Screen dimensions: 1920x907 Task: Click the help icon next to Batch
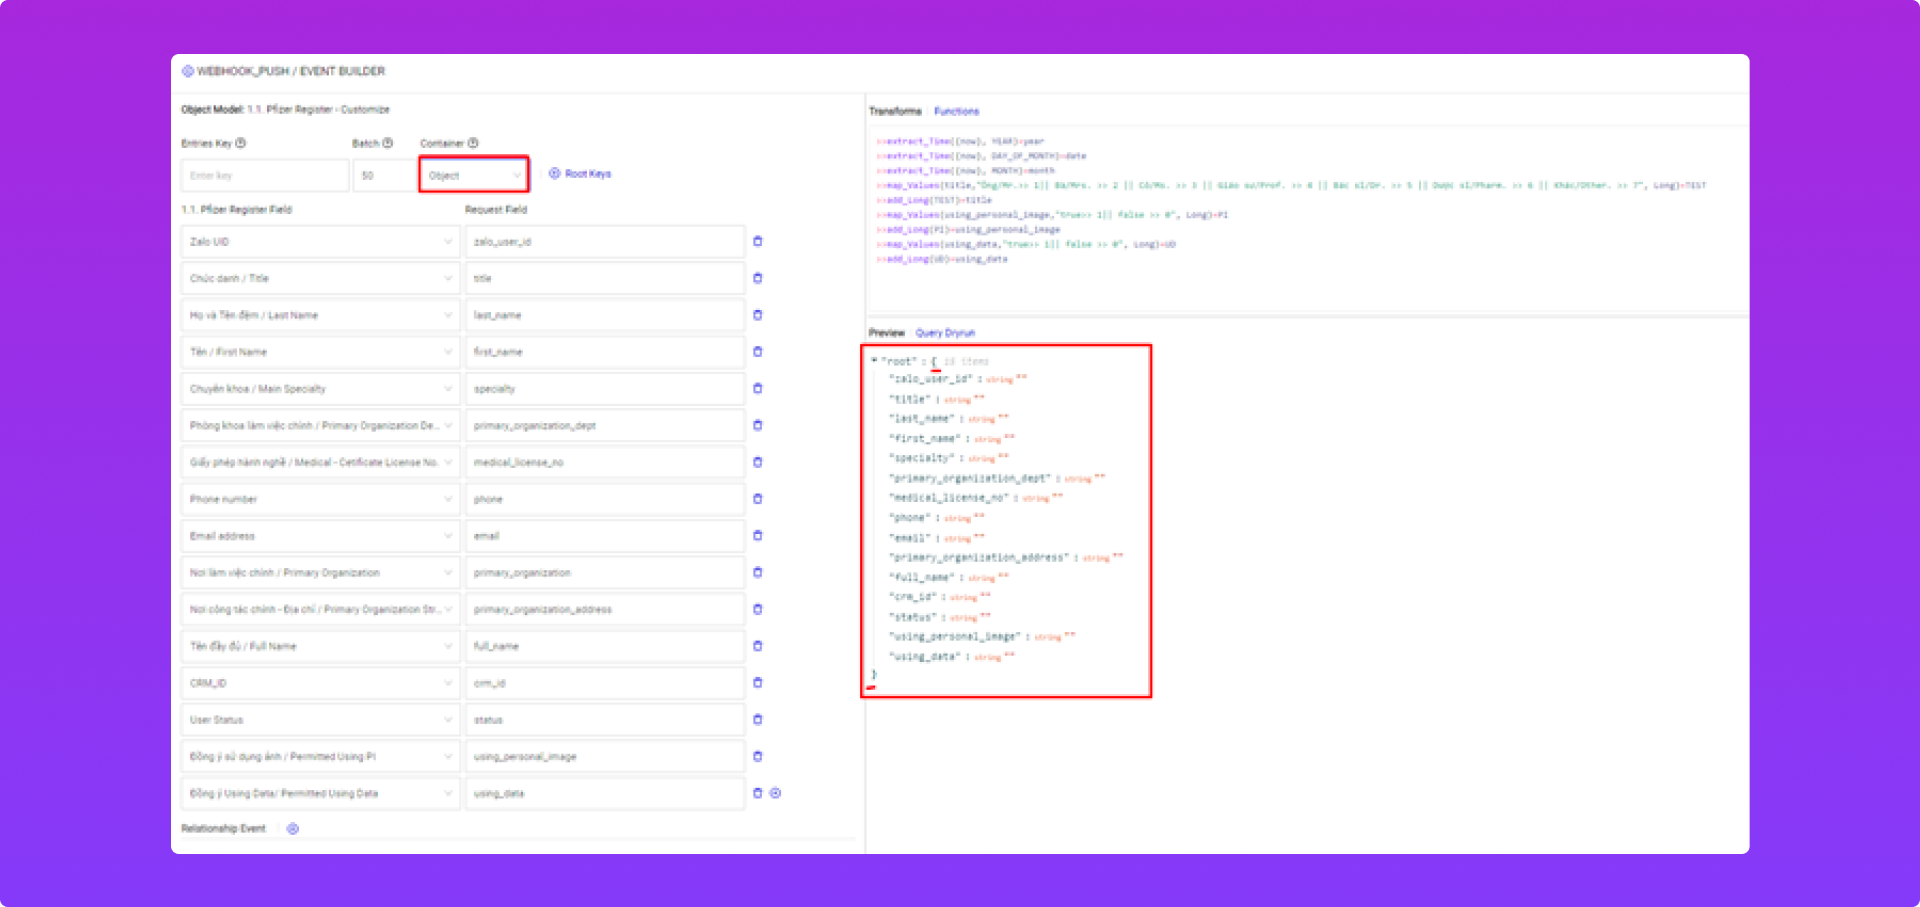(388, 143)
